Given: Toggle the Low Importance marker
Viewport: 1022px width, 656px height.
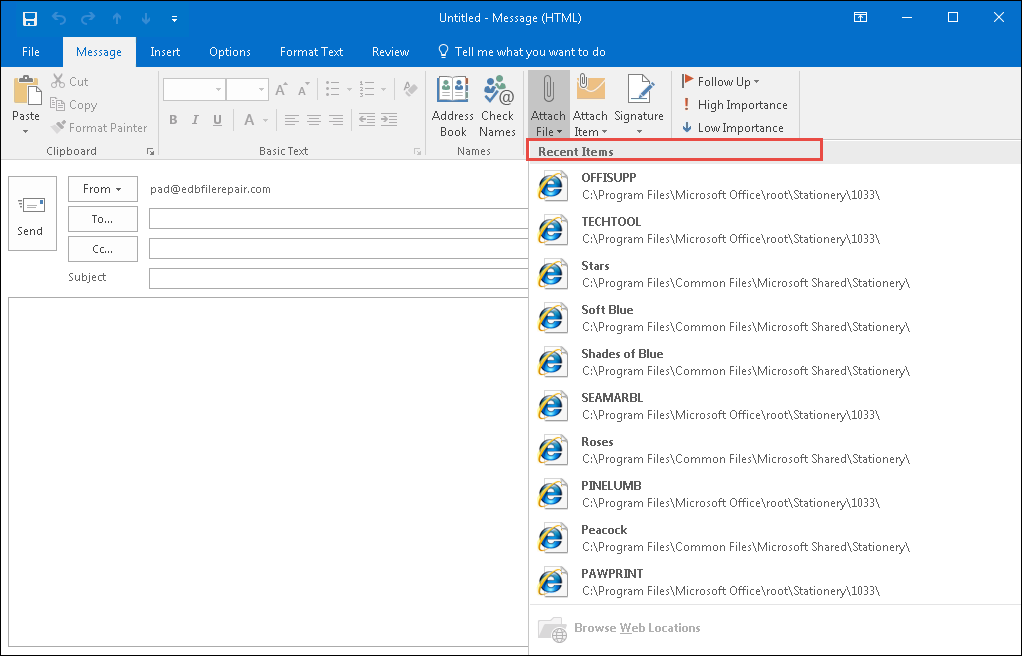Looking at the screenshot, I should click(x=733, y=128).
